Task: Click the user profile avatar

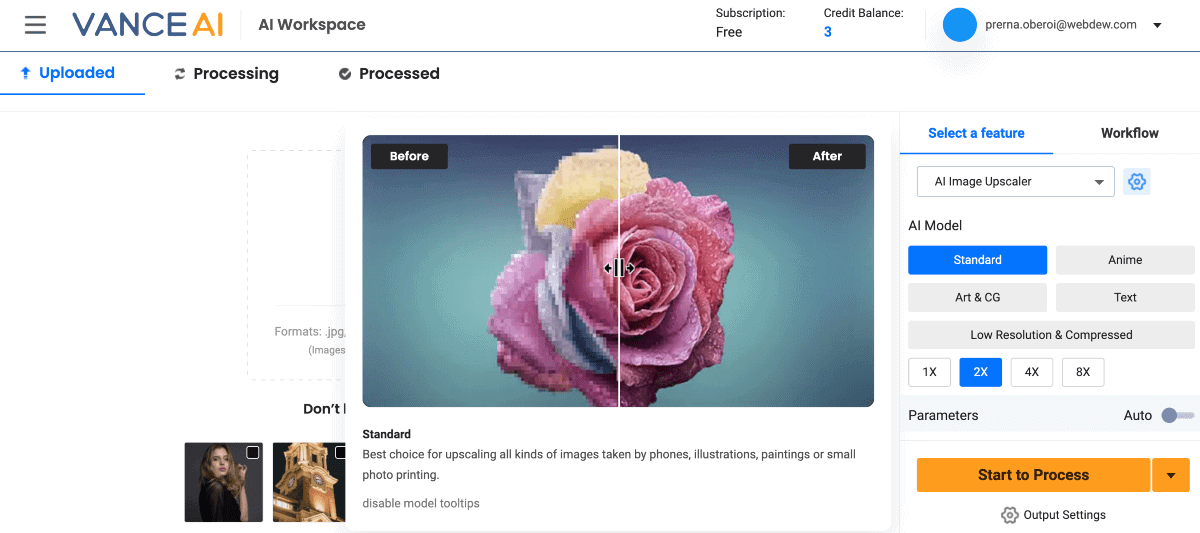Action: [959, 25]
